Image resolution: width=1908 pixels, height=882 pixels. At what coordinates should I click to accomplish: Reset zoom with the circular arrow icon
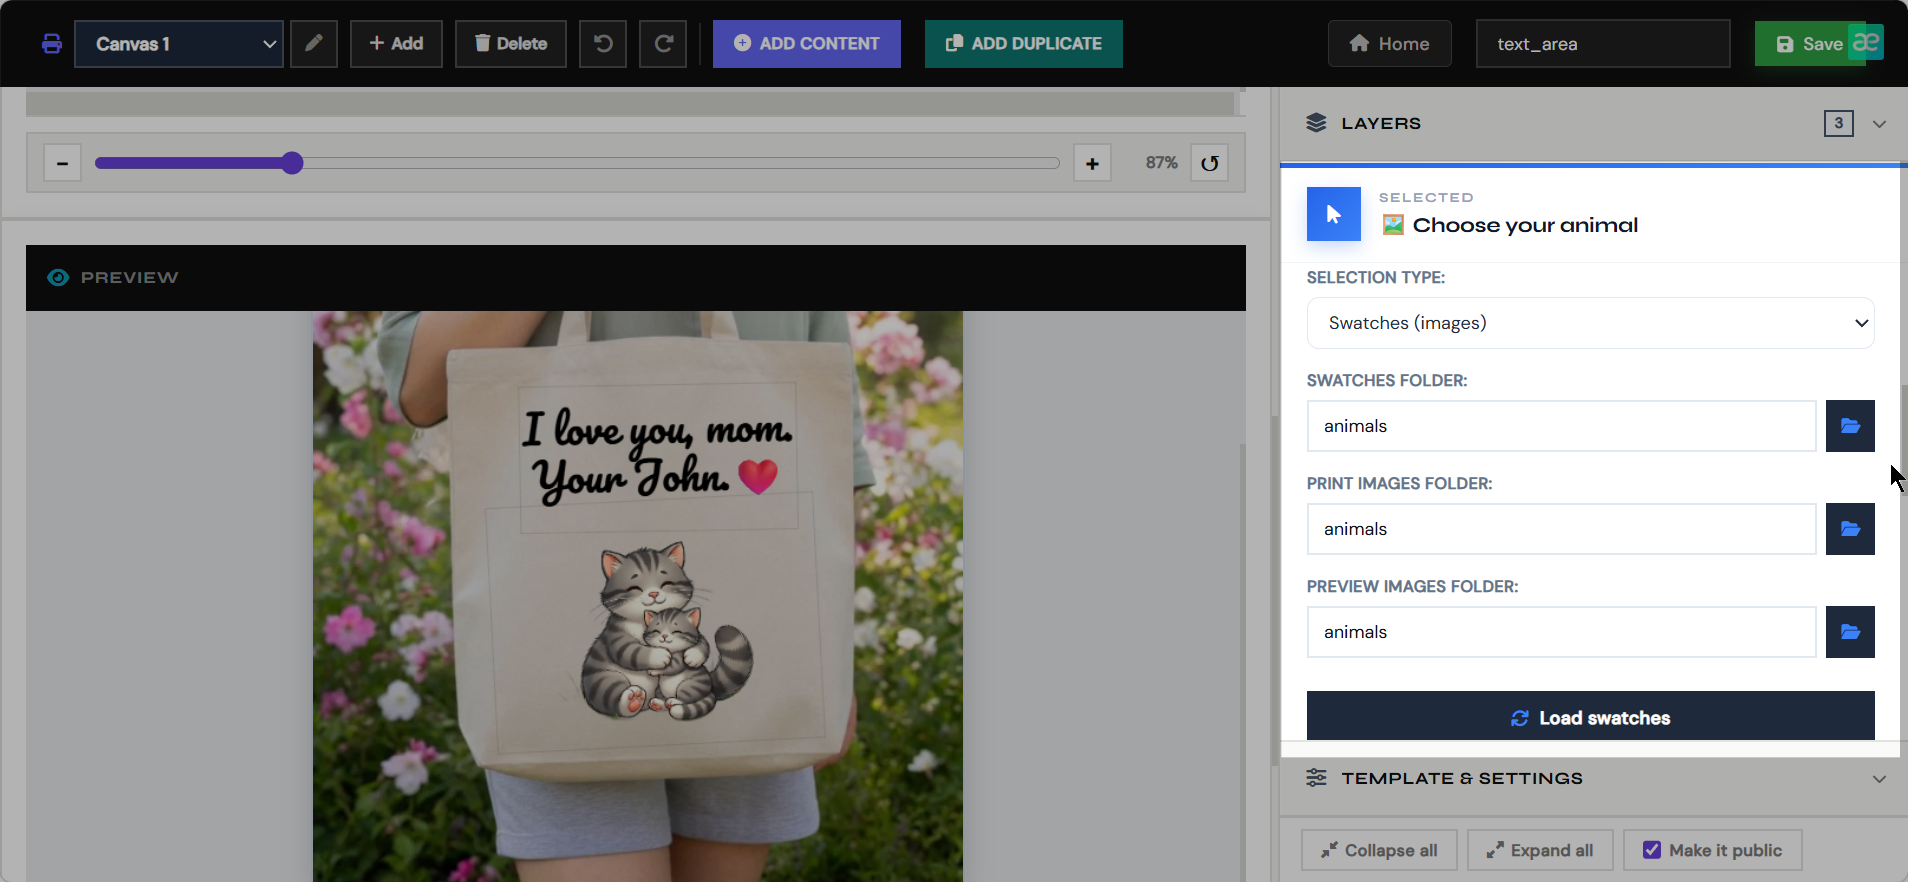tap(1210, 163)
